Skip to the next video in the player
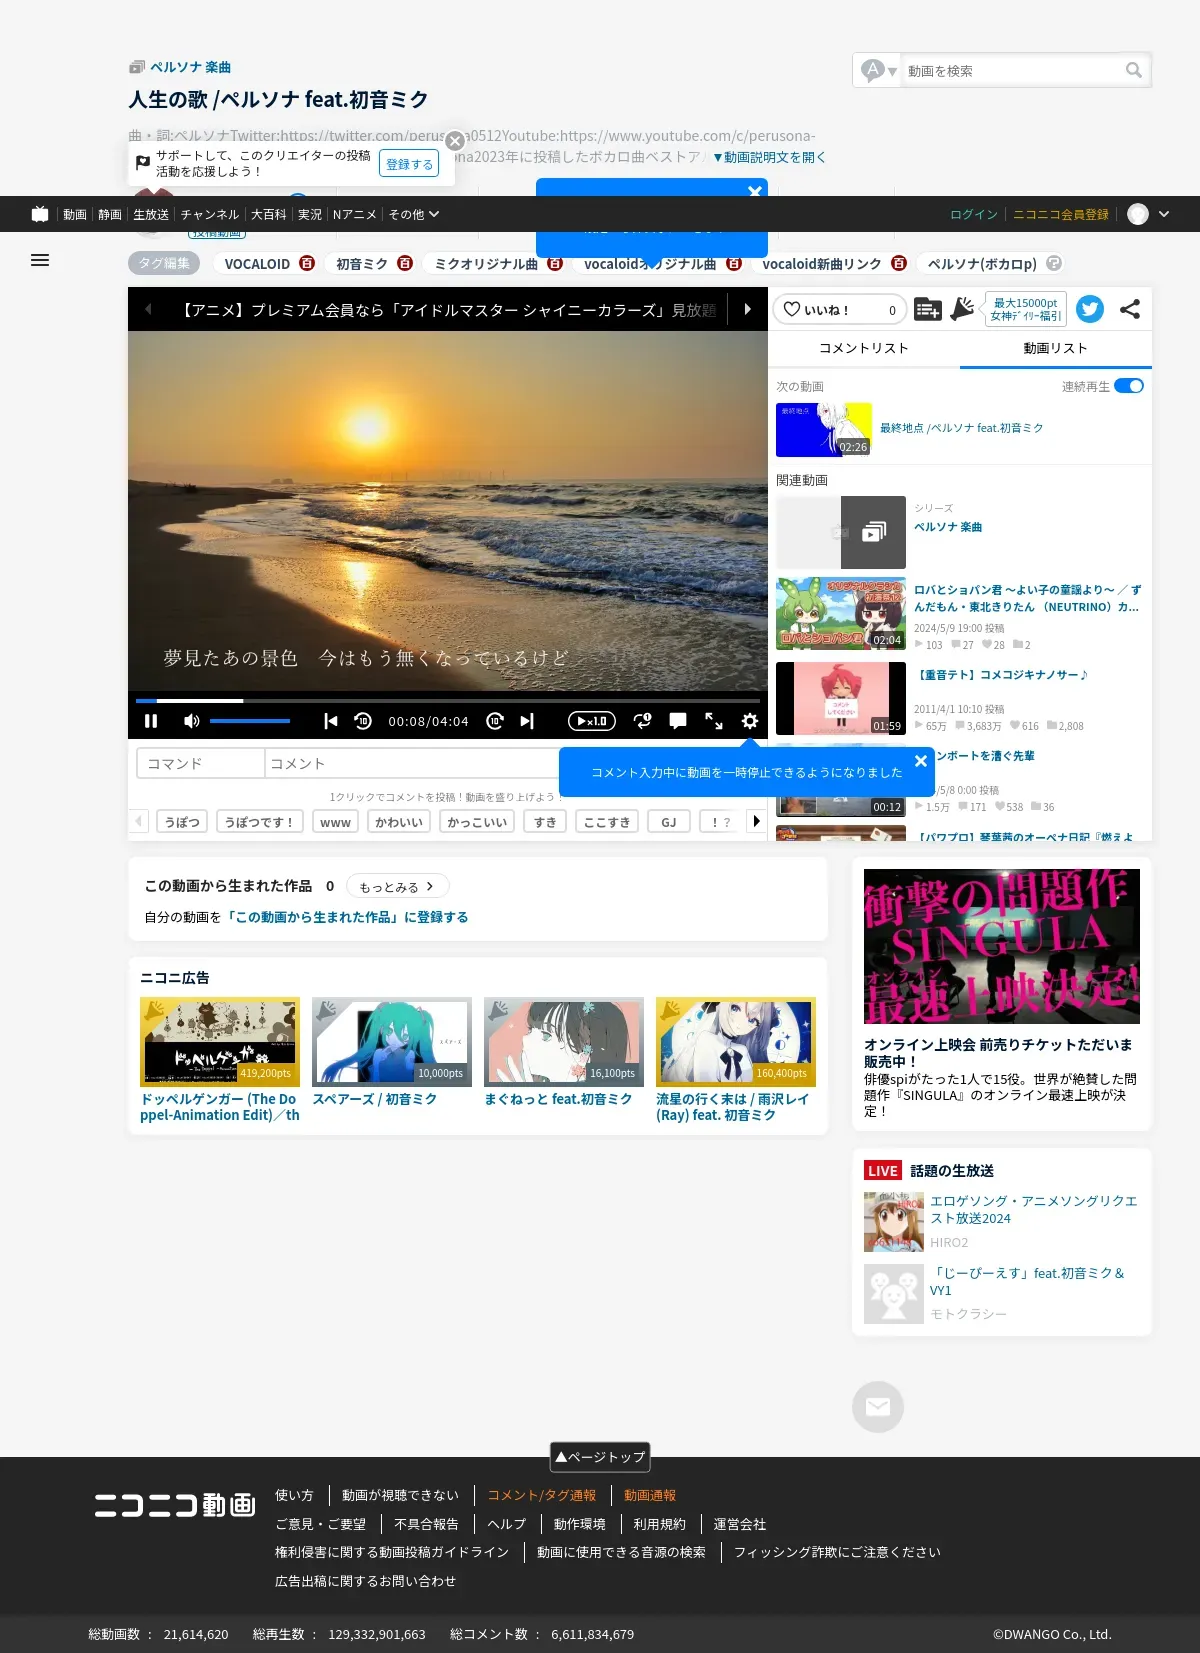Screen dimensions: 1200x1653 [527, 721]
